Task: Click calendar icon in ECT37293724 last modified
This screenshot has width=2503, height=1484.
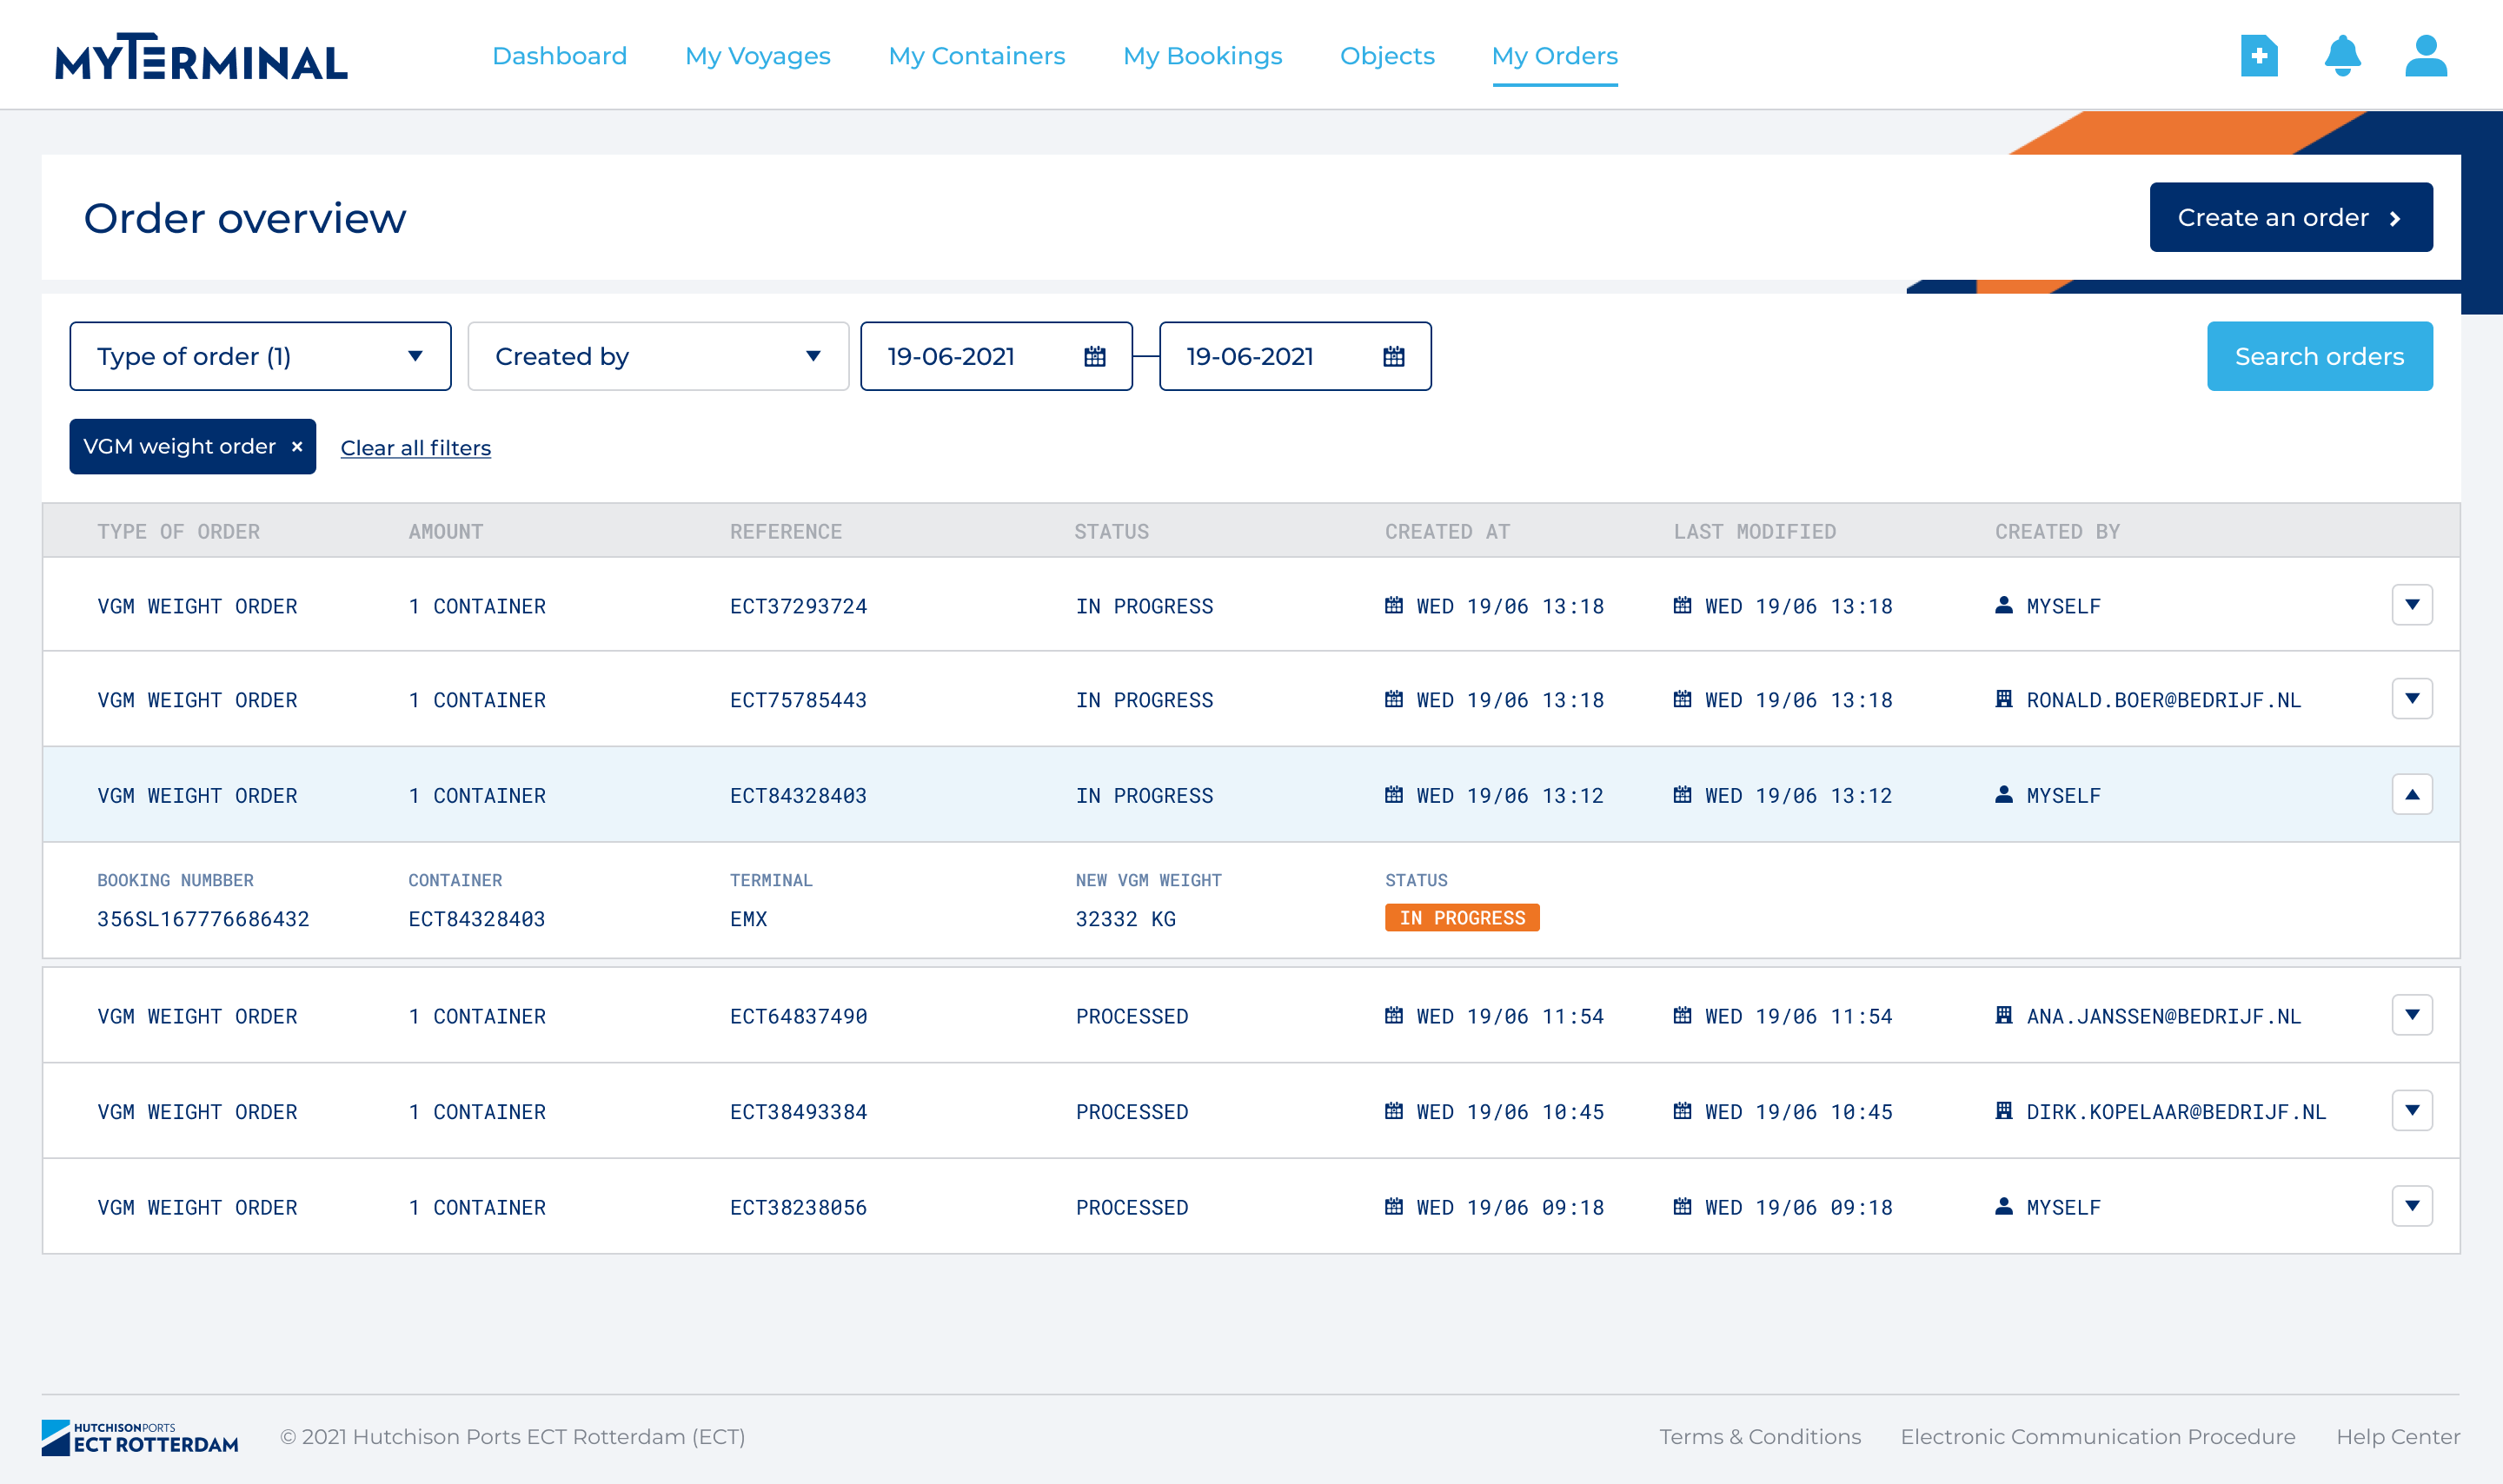Action: tap(1682, 605)
